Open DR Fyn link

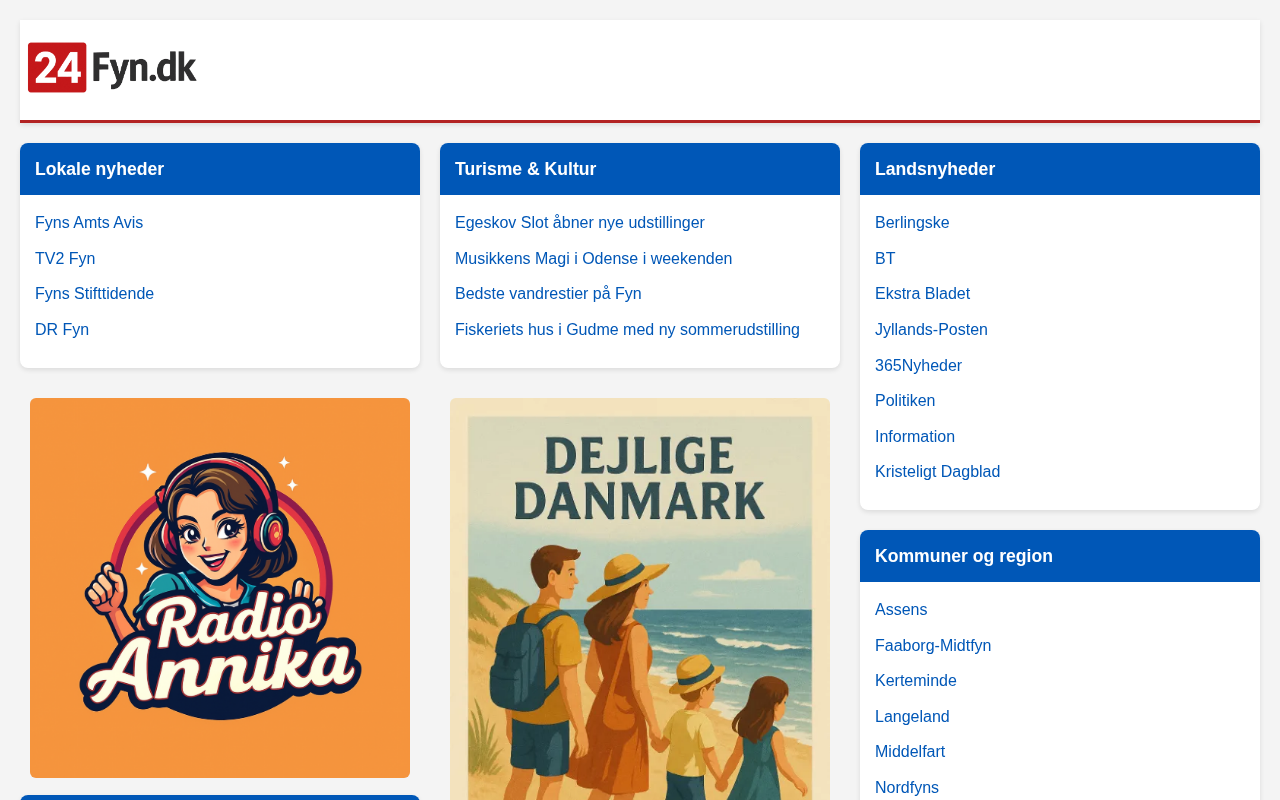(x=62, y=330)
